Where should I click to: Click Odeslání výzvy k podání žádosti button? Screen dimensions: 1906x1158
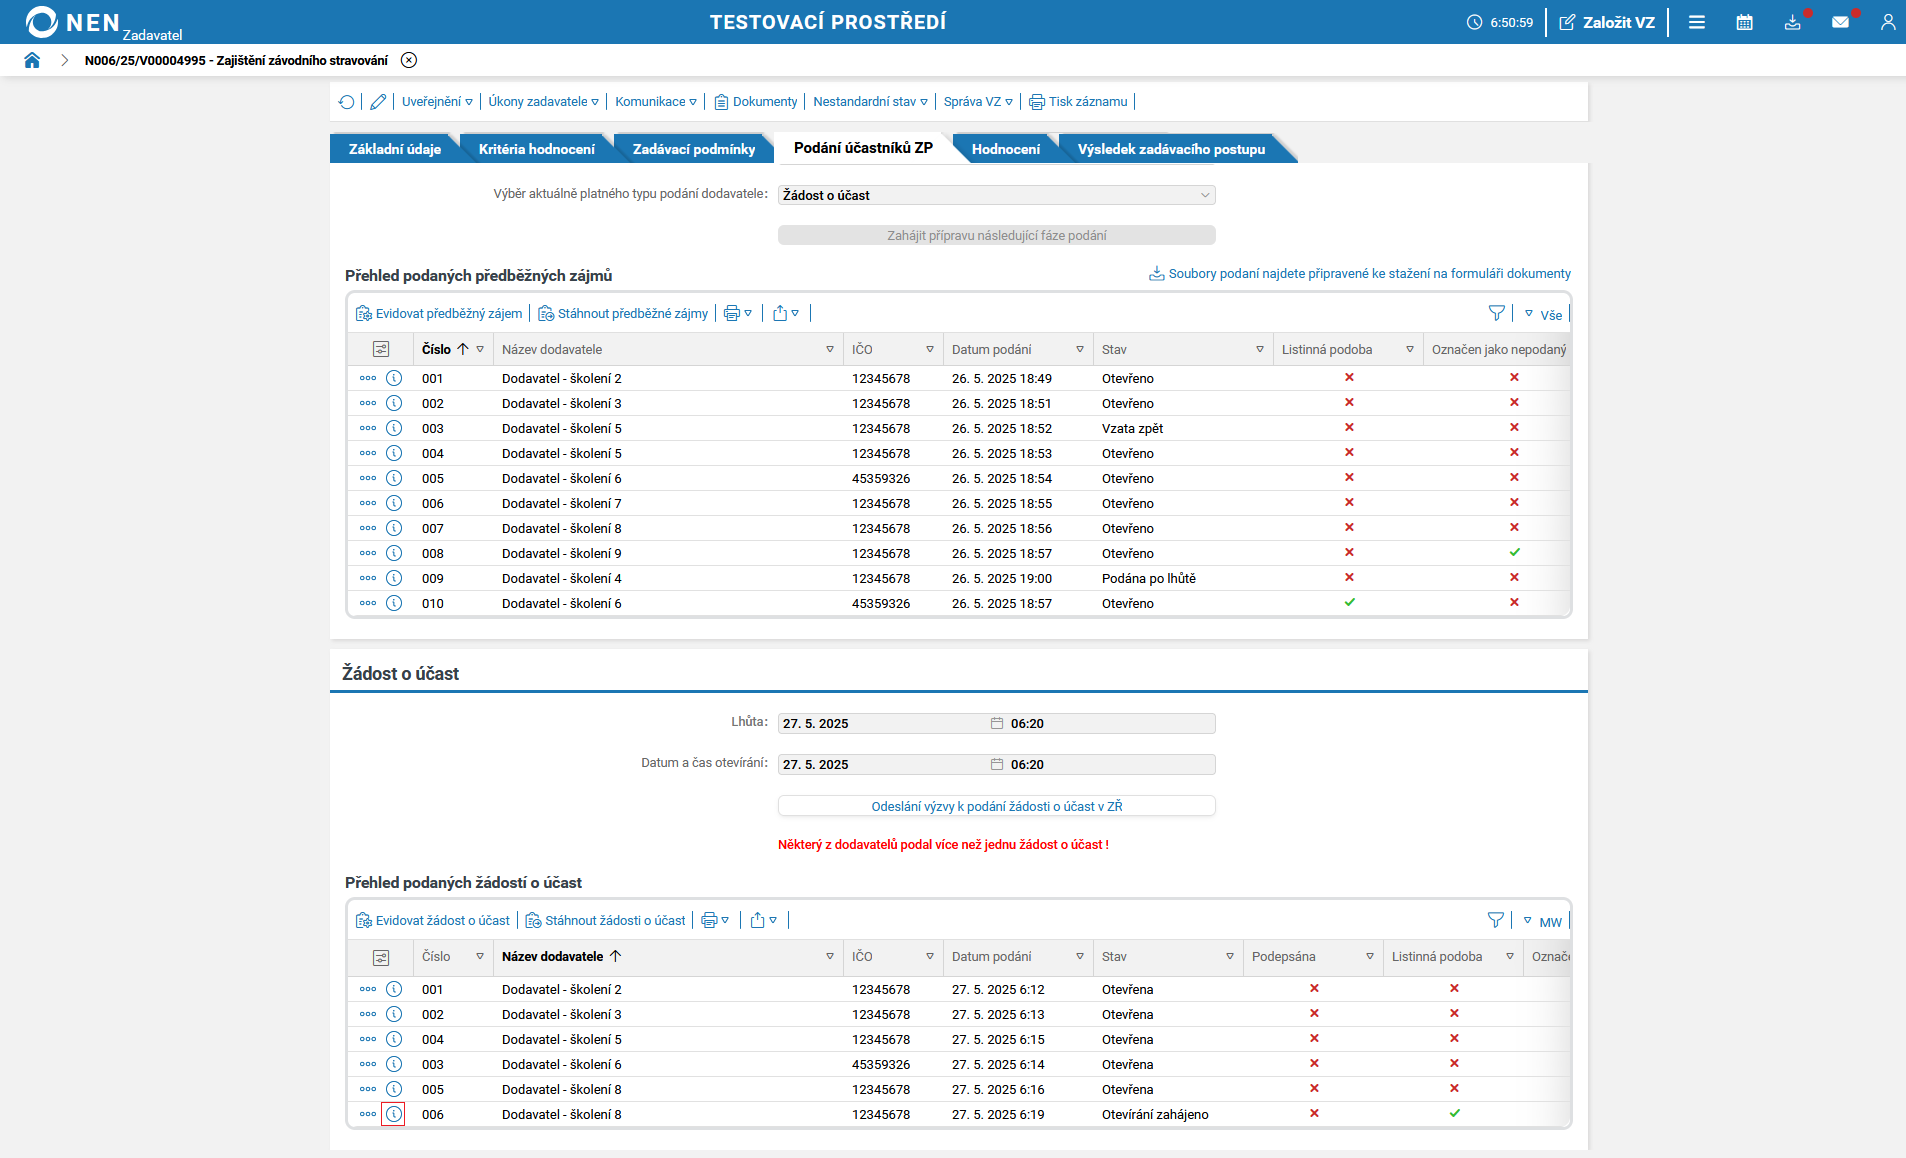996,806
